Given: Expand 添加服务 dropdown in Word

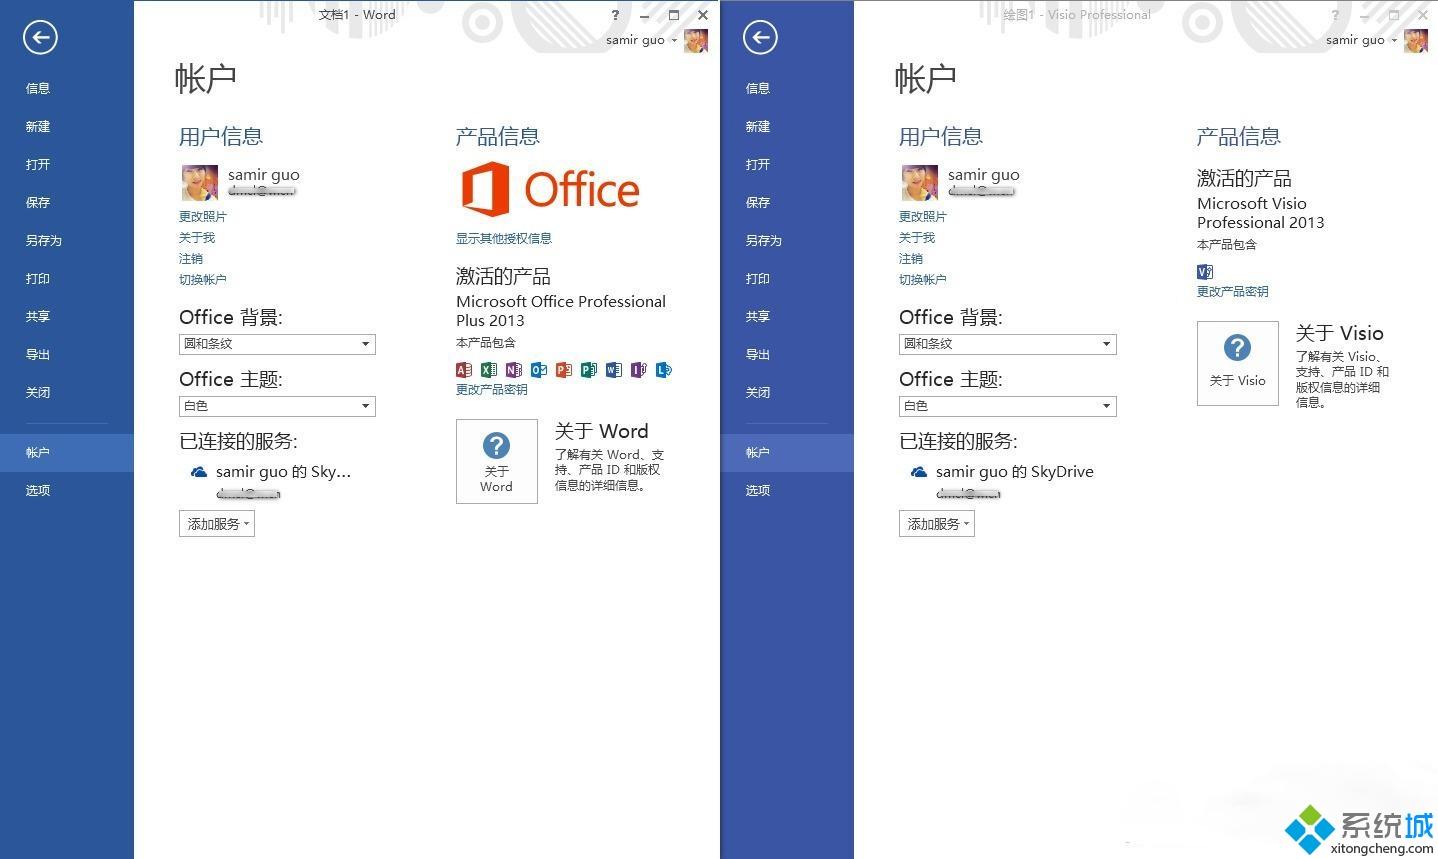Looking at the screenshot, I should [x=217, y=524].
